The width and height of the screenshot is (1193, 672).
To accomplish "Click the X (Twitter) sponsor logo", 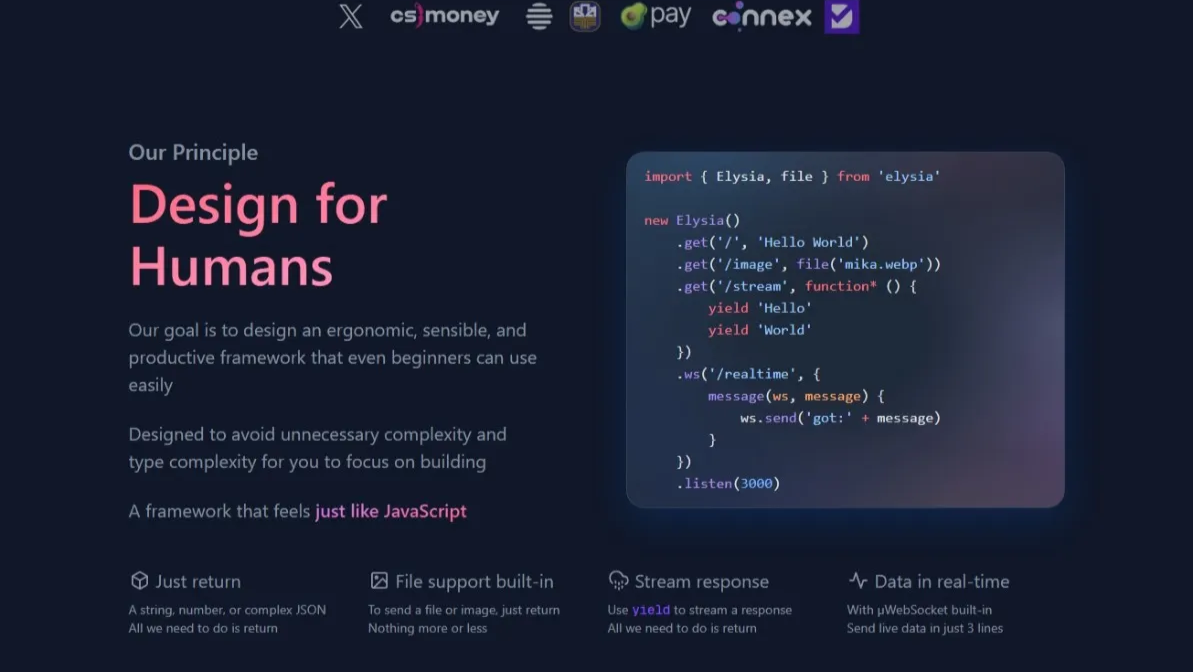I will pos(351,16).
